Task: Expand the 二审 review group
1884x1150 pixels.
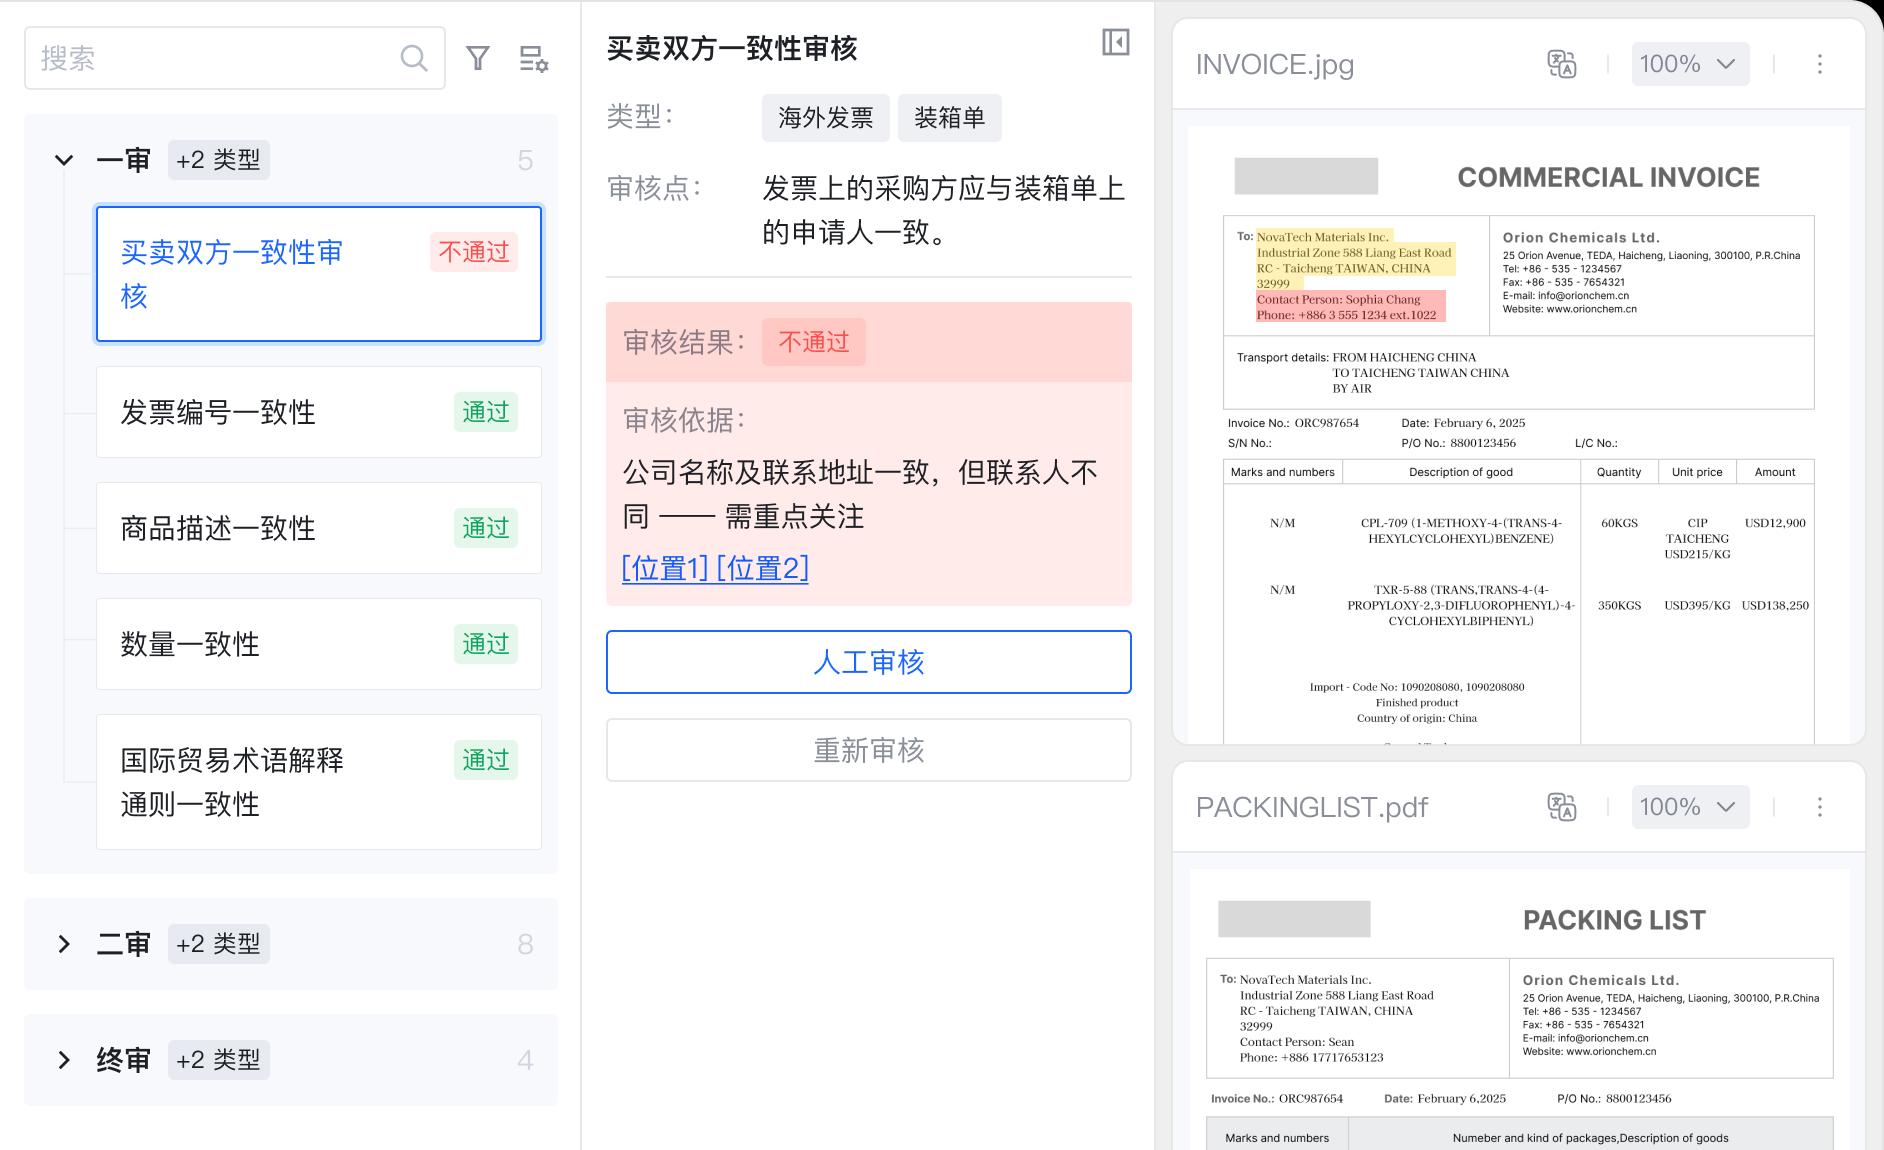Action: click(x=64, y=944)
